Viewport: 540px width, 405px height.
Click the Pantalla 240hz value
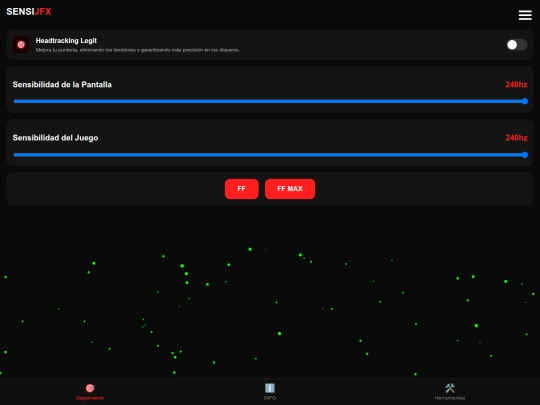coord(516,85)
